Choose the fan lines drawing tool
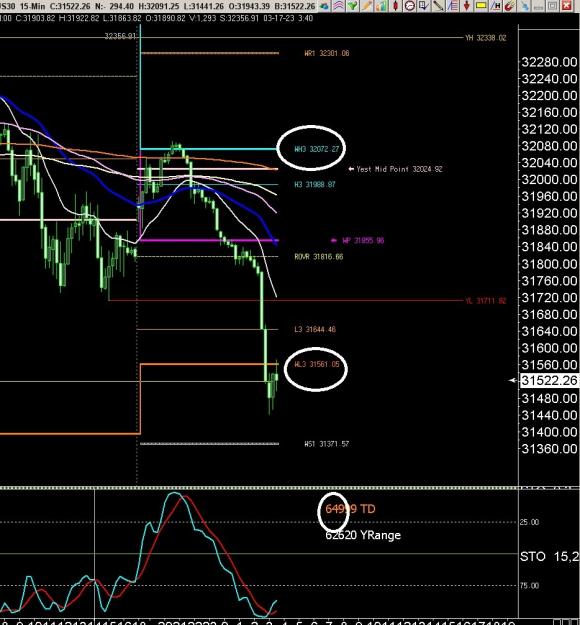 452,6
